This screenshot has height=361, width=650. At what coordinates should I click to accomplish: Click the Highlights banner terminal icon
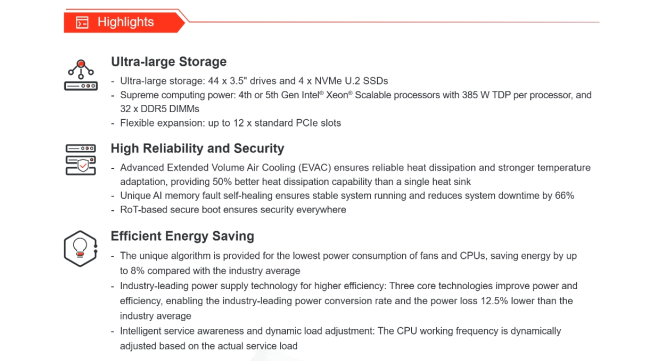[x=82, y=22]
